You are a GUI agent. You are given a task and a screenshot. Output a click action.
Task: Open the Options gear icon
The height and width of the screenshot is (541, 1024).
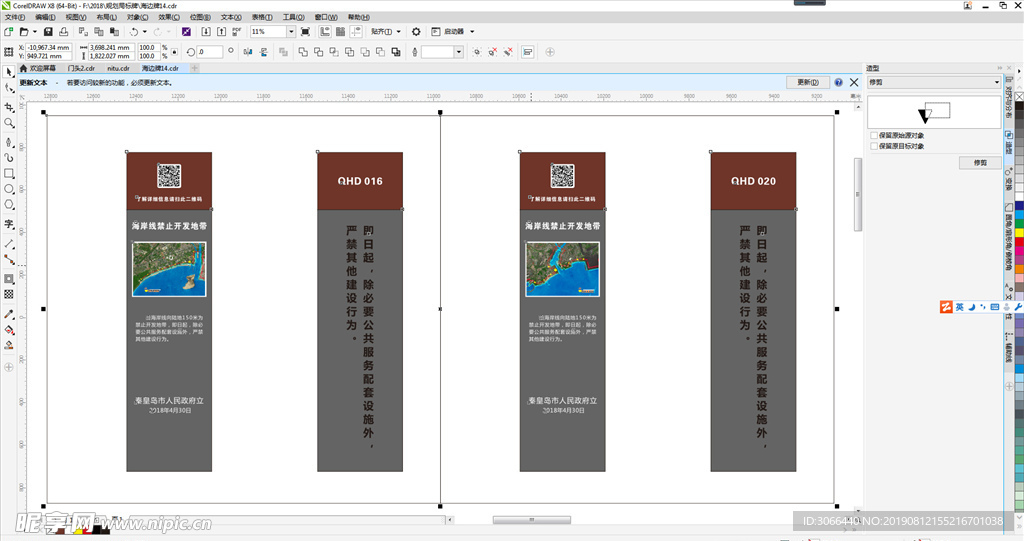pyautogui.click(x=417, y=32)
